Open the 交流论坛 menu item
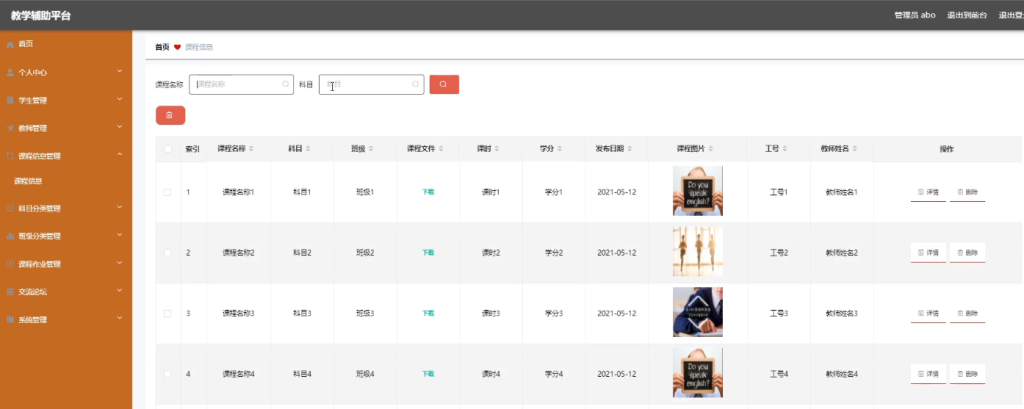 pos(66,292)
